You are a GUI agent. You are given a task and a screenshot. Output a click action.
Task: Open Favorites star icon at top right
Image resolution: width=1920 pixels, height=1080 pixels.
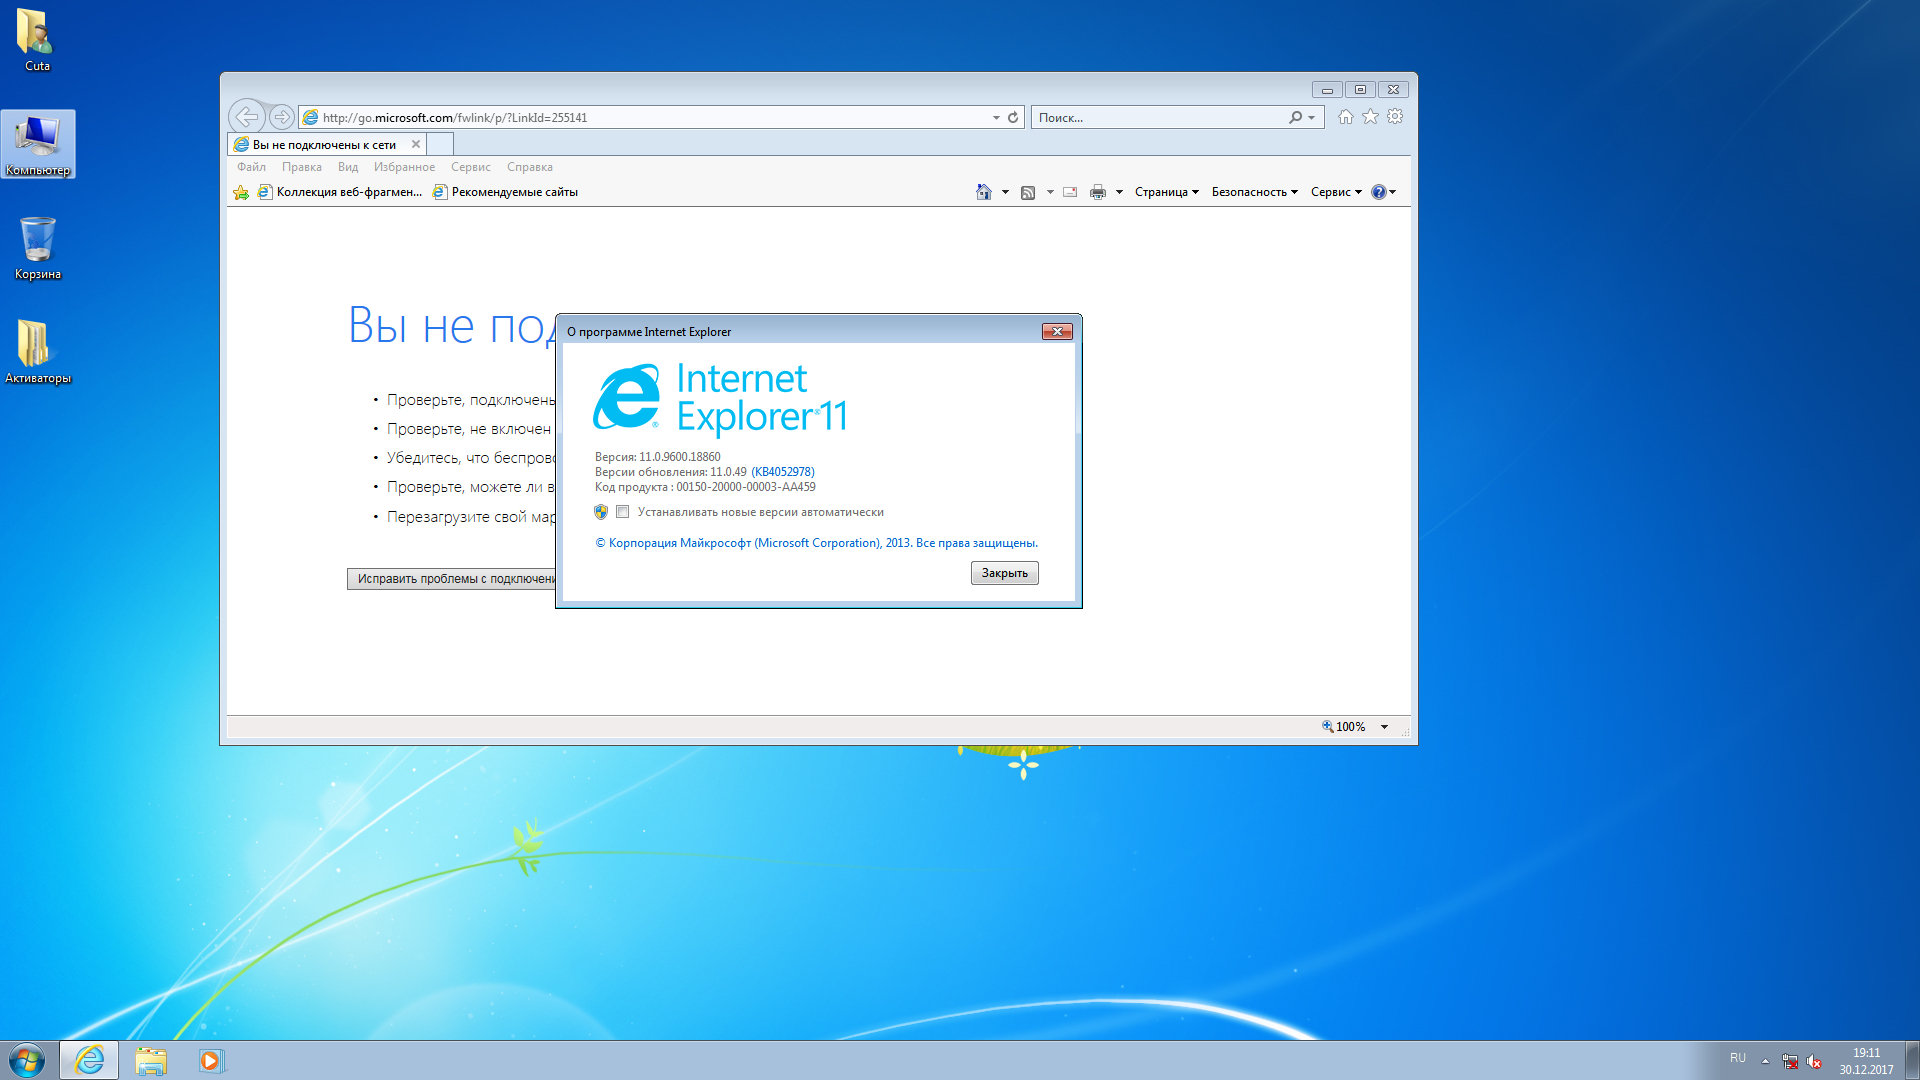point(1370,117)
